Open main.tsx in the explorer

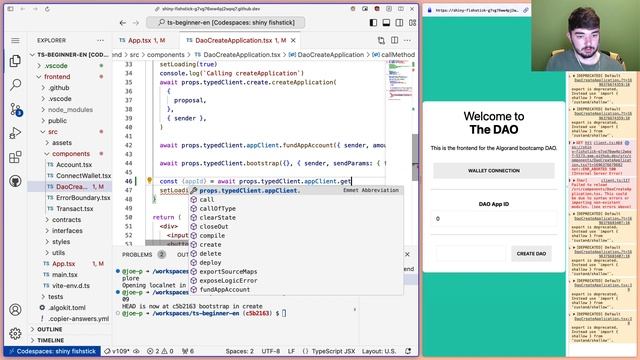65,275
